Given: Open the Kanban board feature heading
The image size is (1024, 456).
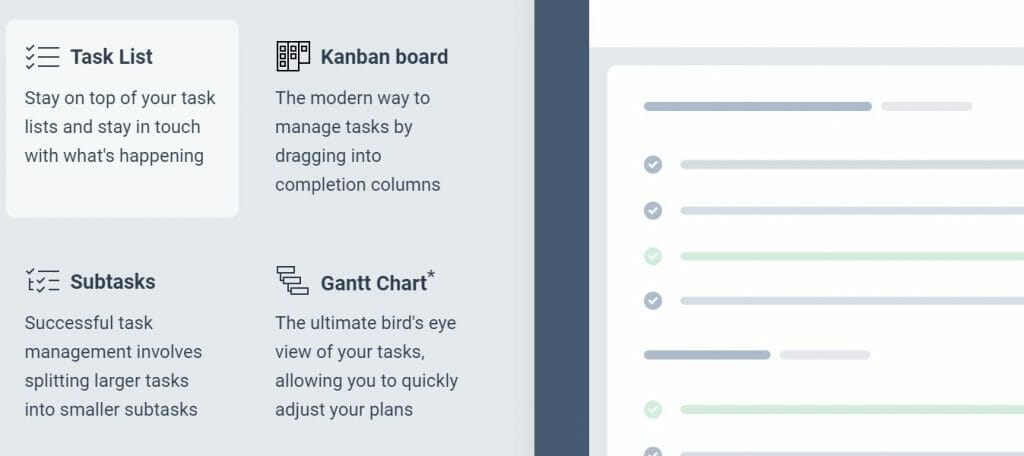Looking at the screenshot, I should click(384, 57).
